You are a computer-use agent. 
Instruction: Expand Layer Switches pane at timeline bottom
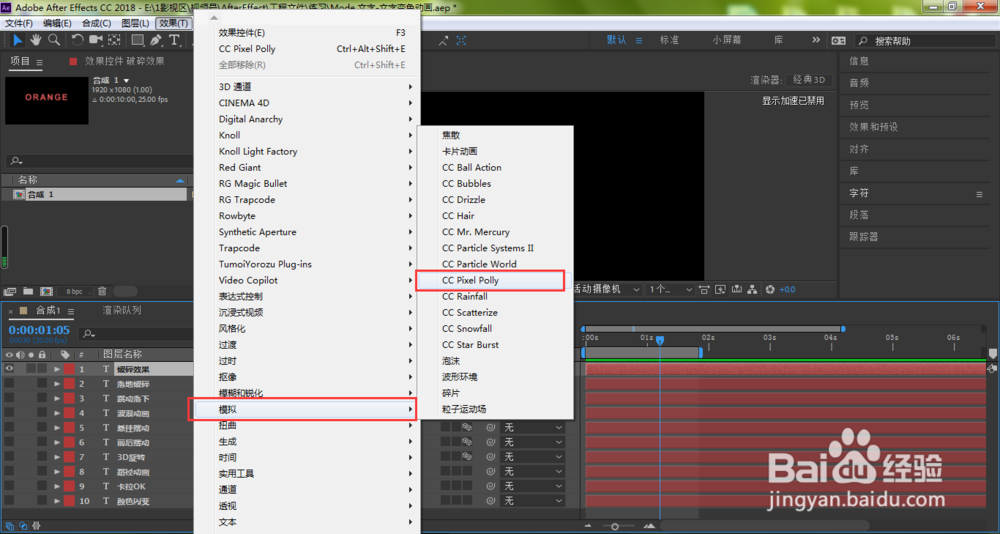point(9,526)
